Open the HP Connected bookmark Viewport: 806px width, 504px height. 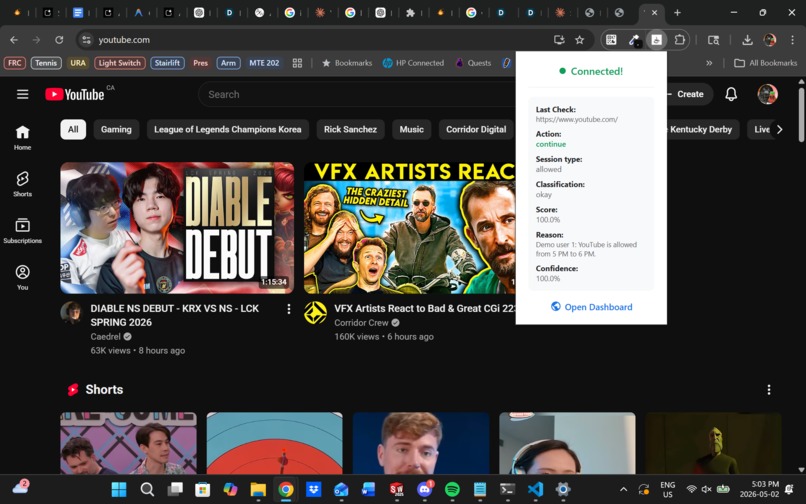coord(413,63)
